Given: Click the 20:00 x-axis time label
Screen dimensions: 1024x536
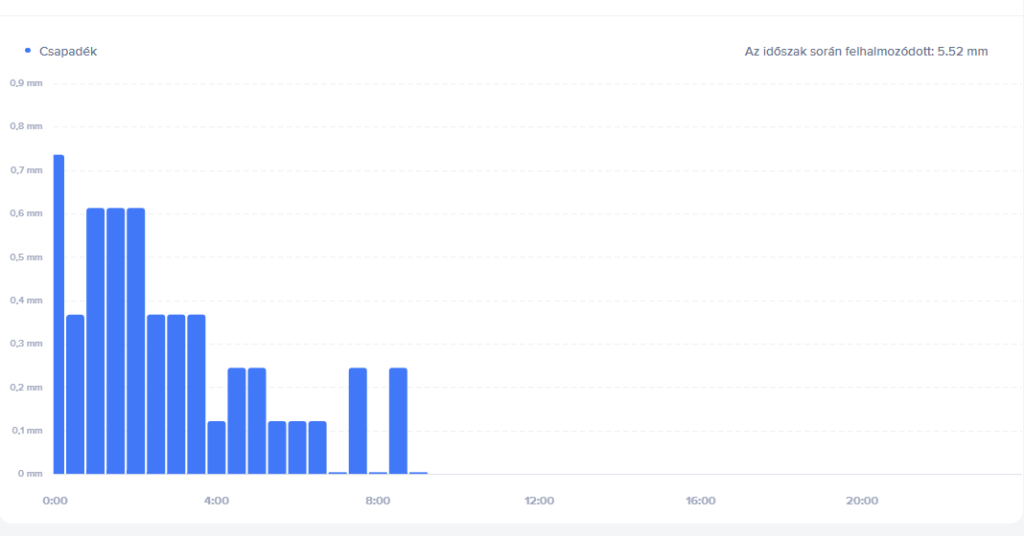Looking at the screenshot, I should point(862,500).
